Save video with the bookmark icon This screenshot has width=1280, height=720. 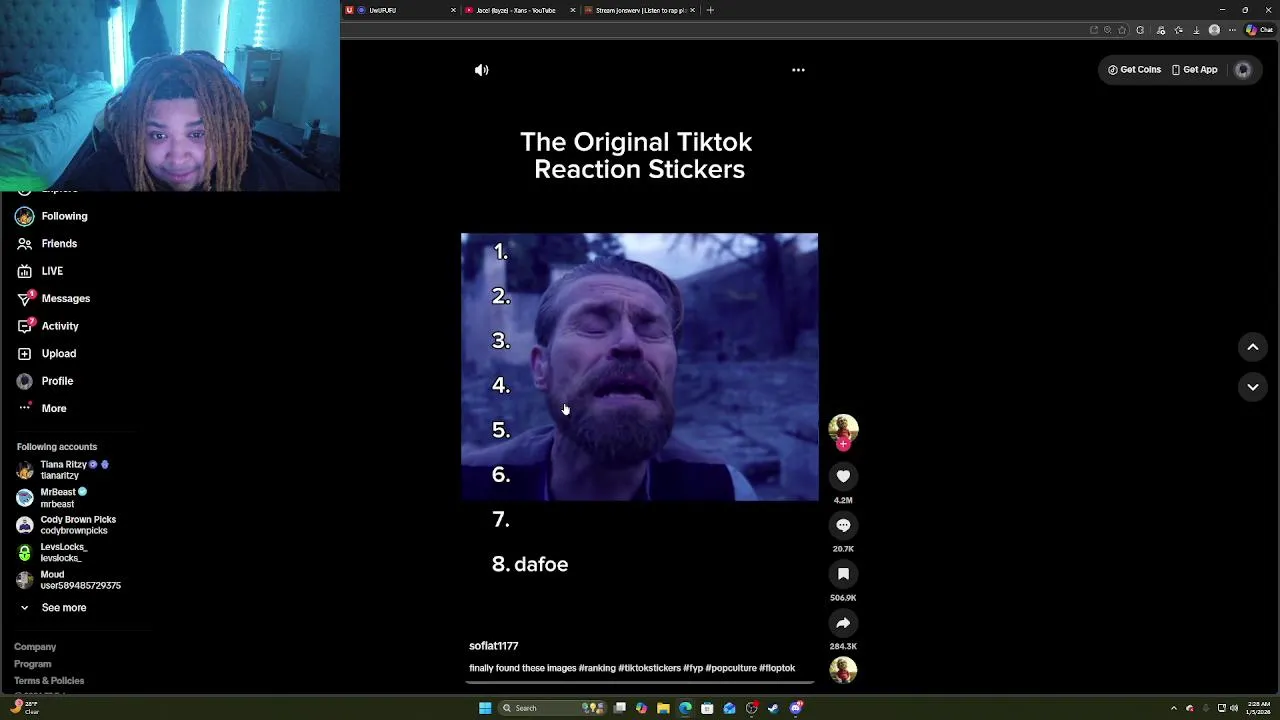point(843,574)
